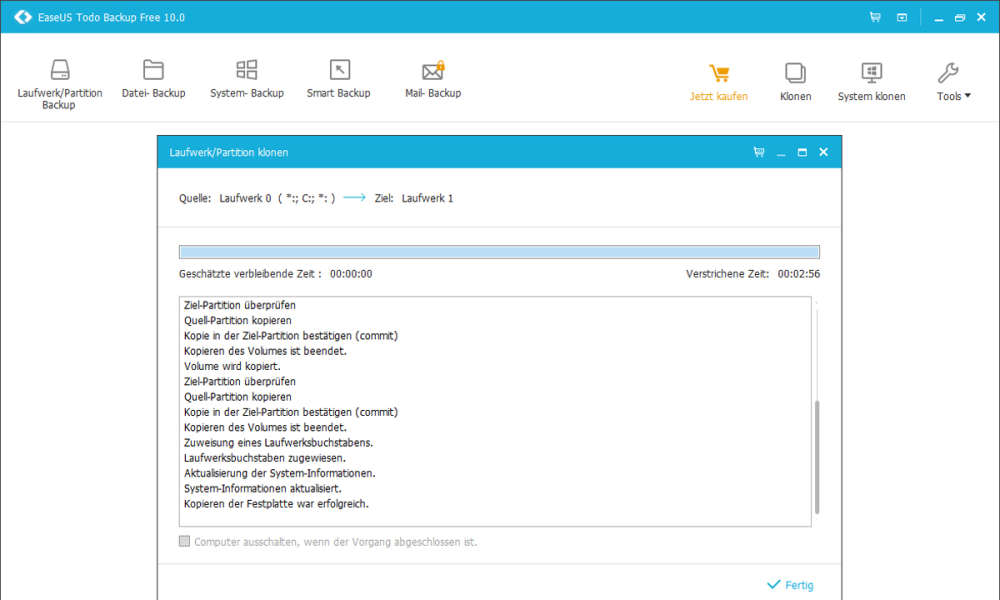1000x600 pixels.
Task: Select 'Aktualisierung der System-Informationen.' log line
Action: pos(279,473)
